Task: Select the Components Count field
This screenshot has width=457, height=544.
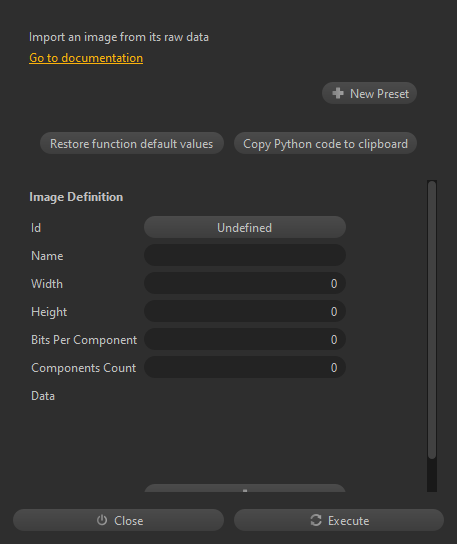Action: coord(245,367)
